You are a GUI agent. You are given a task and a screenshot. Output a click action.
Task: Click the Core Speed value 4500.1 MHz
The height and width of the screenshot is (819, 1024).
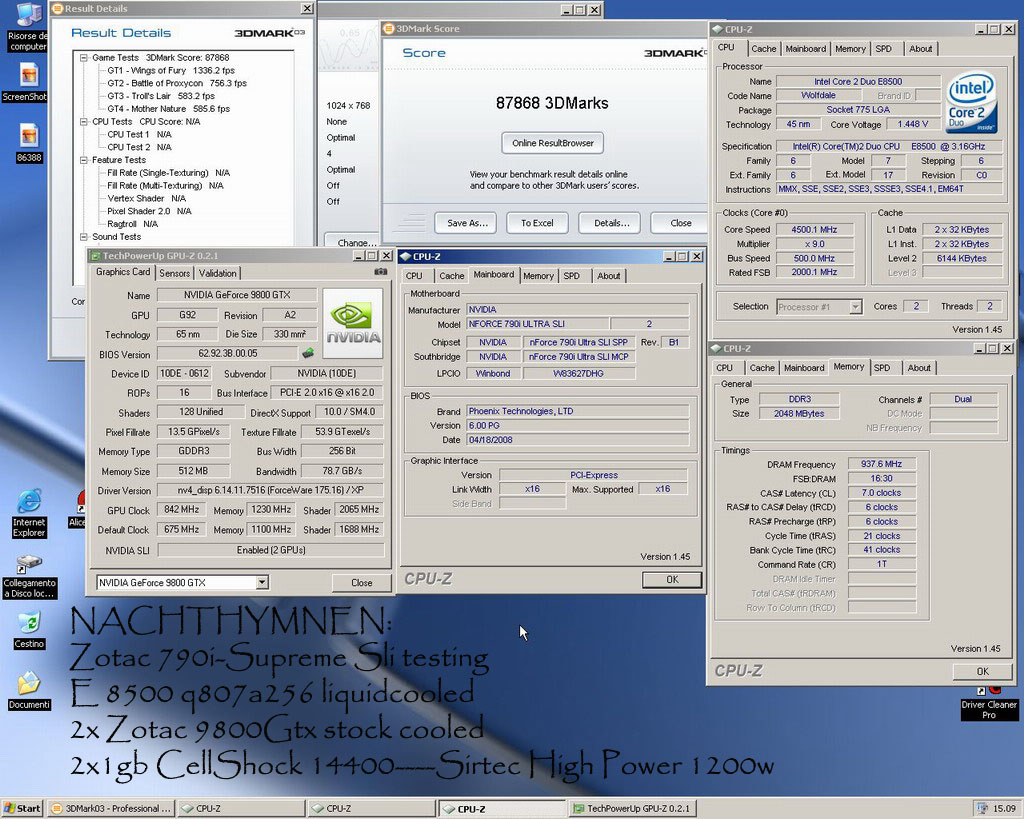pyautogui.click(x=814, y=230)
